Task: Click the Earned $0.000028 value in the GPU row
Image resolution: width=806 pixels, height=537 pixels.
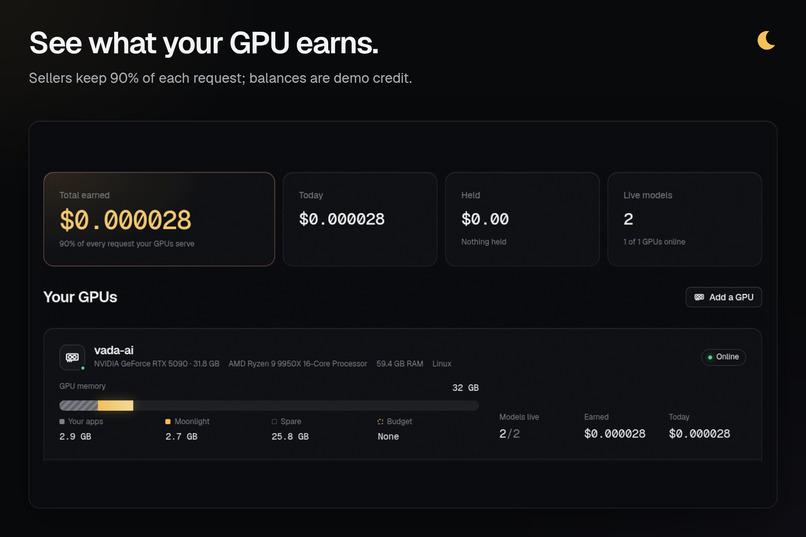Action: 615,434
